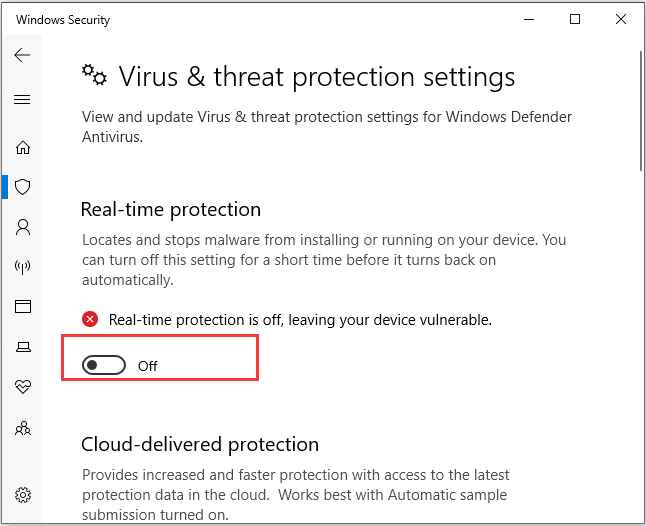Open Device security laptop icon
The image size is (646, 526).
[23, 347]
